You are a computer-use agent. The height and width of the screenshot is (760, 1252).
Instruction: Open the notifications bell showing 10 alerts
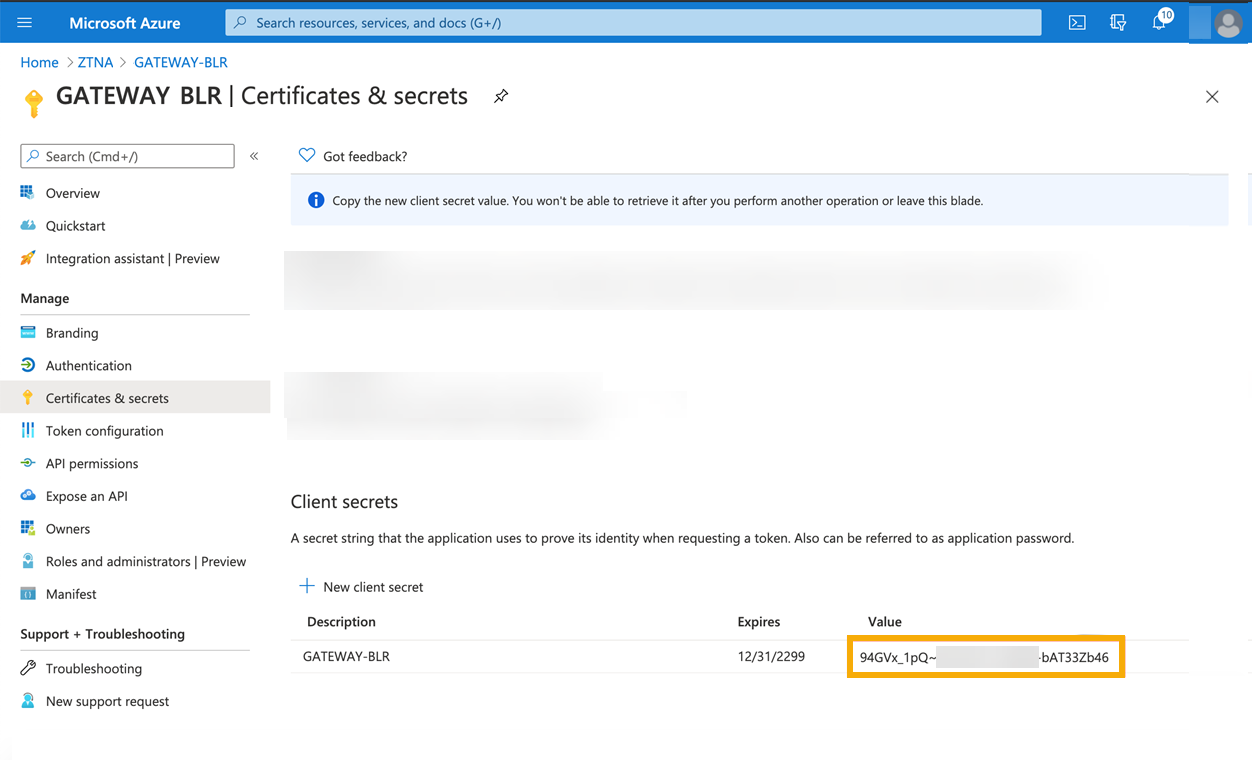coord(1160,22)
